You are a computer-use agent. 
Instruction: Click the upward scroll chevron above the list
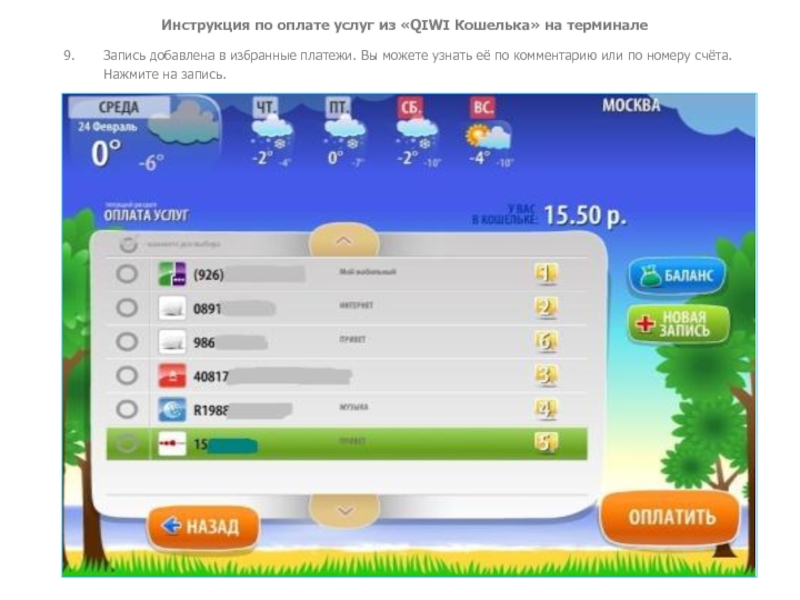pos(342,242)
